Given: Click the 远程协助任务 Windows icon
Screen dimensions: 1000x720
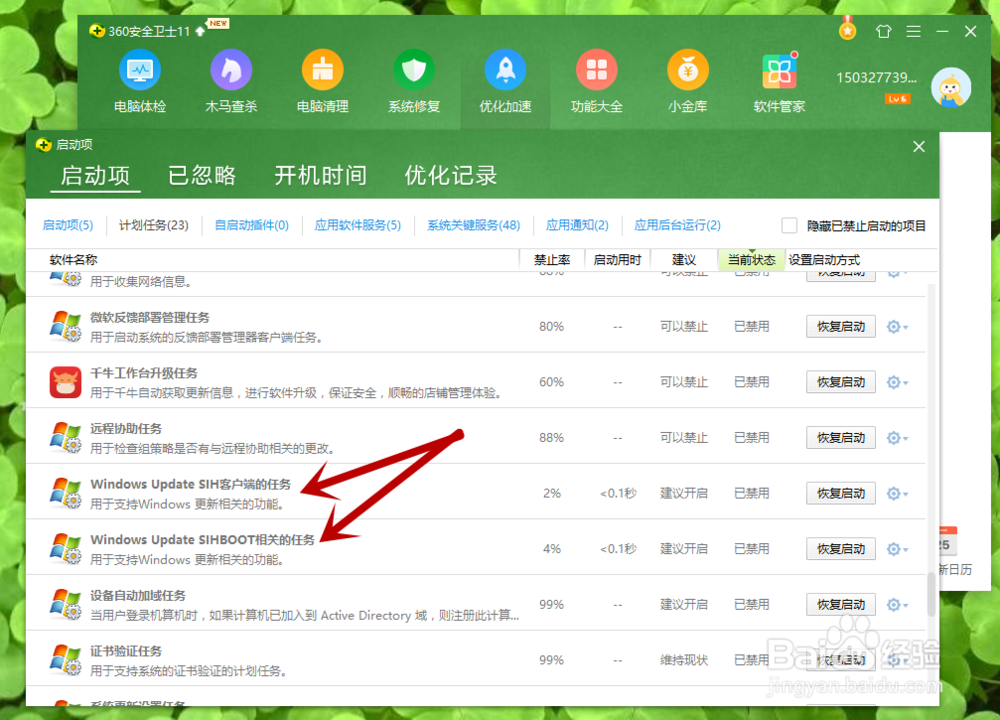Looking at the screenshot, I should coord(66,437).
